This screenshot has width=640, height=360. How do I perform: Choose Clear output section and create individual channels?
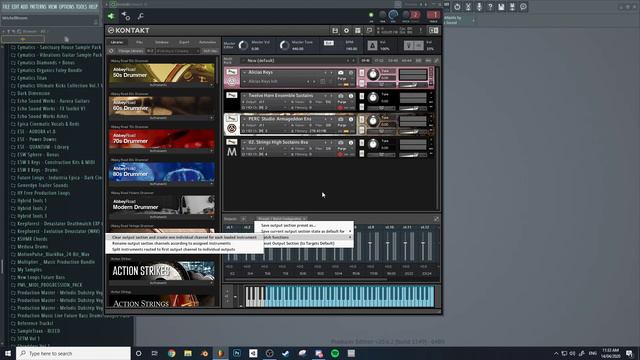coord(184,237)
